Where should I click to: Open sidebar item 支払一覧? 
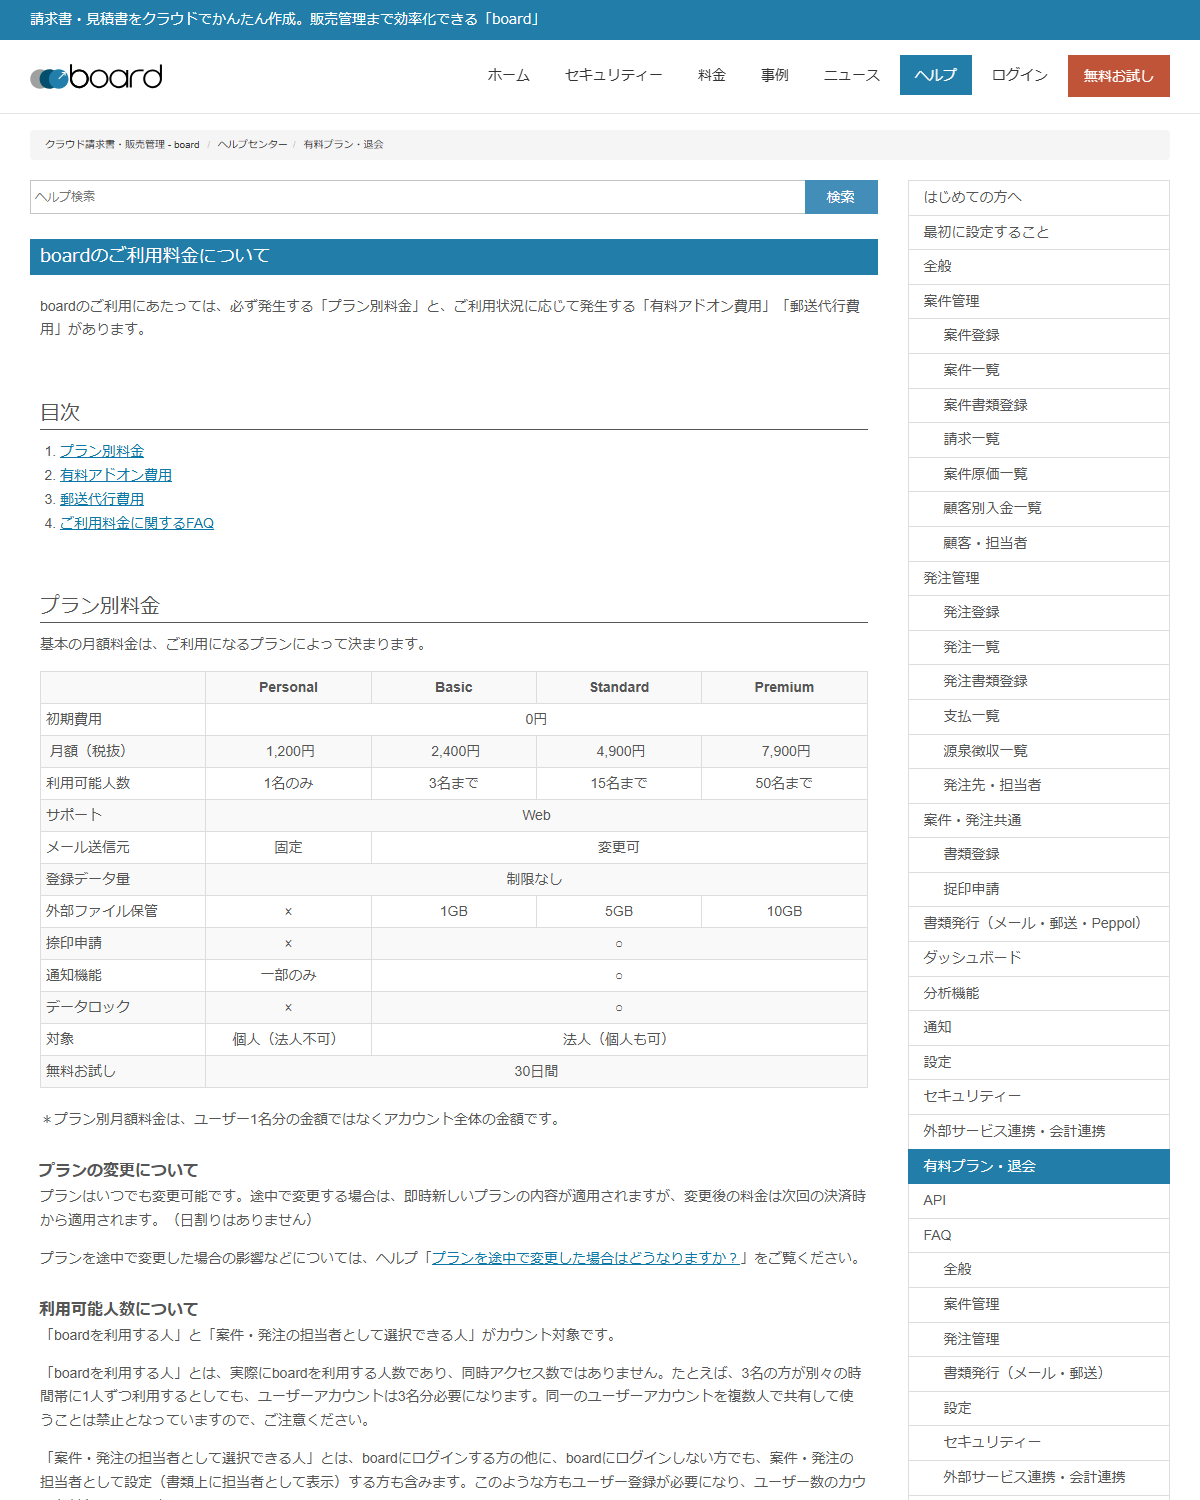[1038, 716]
